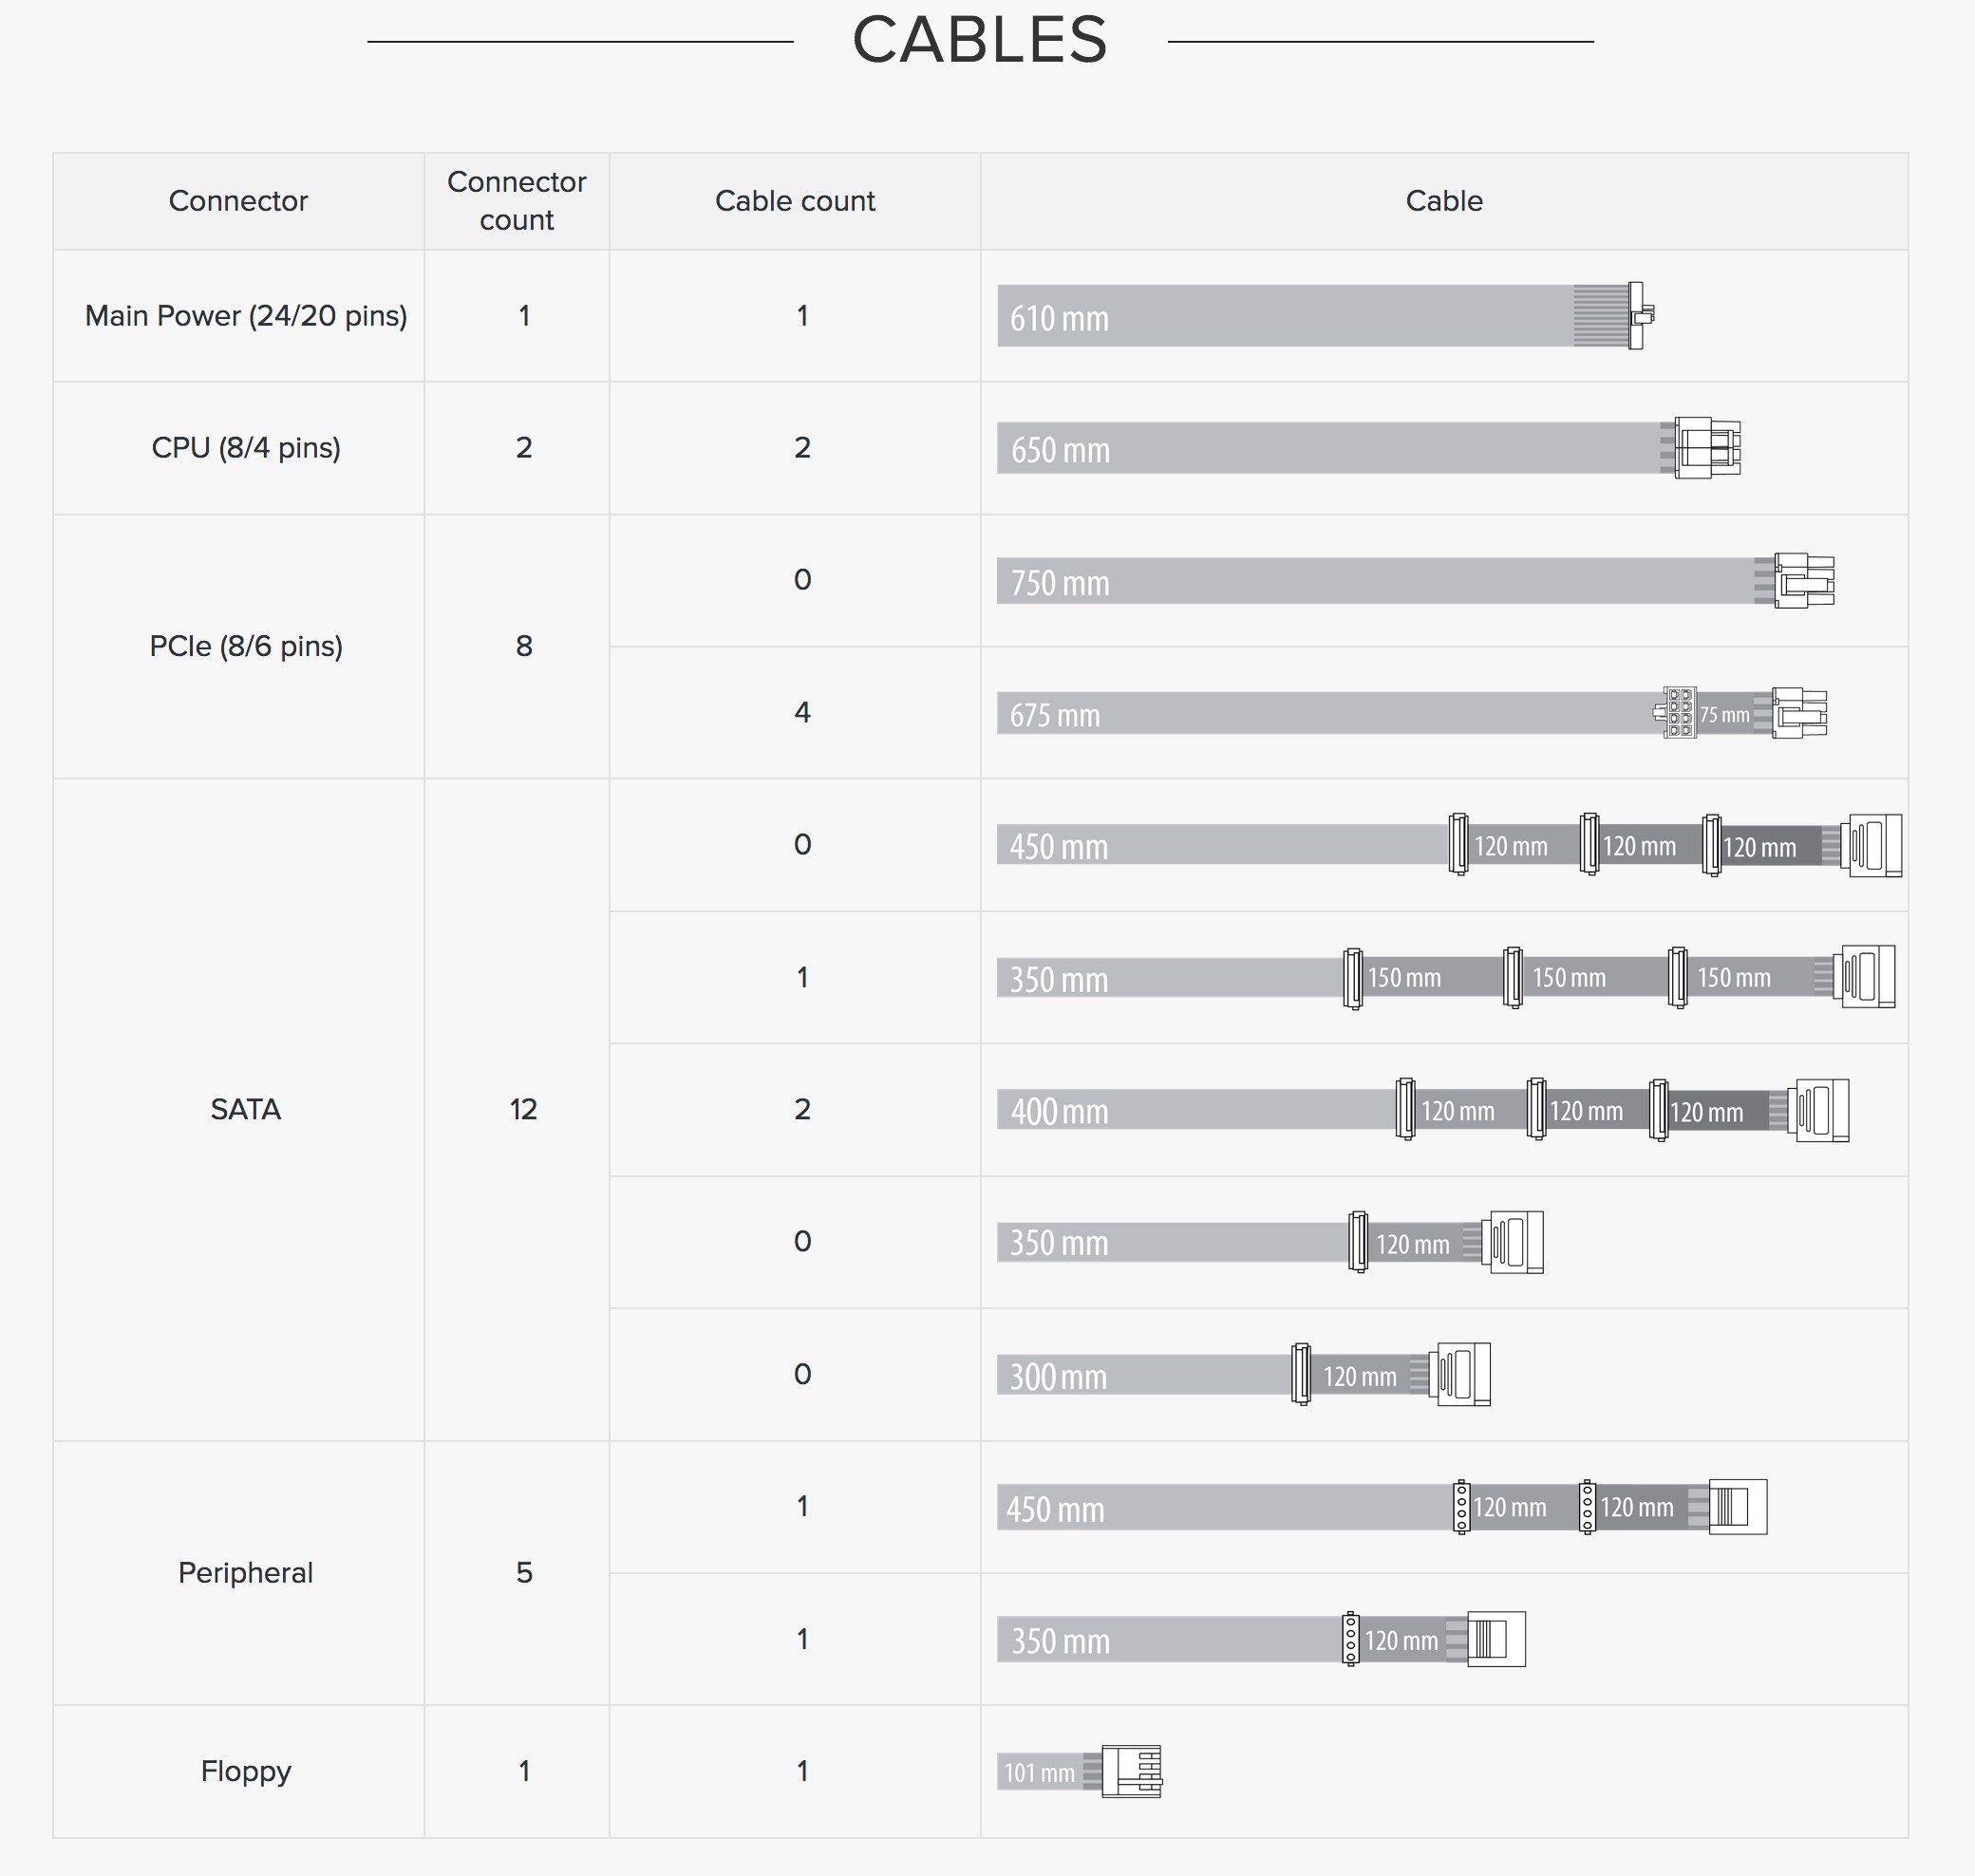Click the "Cable count" column header

point(795,201)
